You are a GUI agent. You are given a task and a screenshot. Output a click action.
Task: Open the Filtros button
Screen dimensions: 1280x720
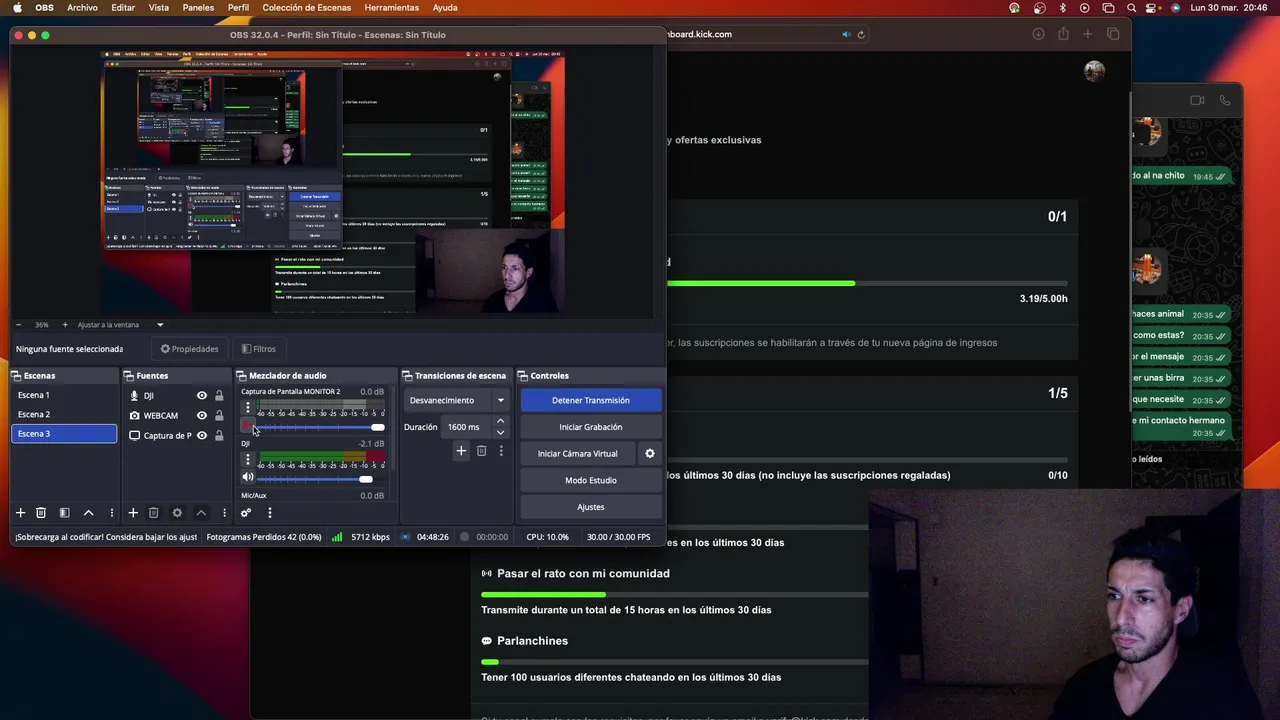click(x=258, y=349)
